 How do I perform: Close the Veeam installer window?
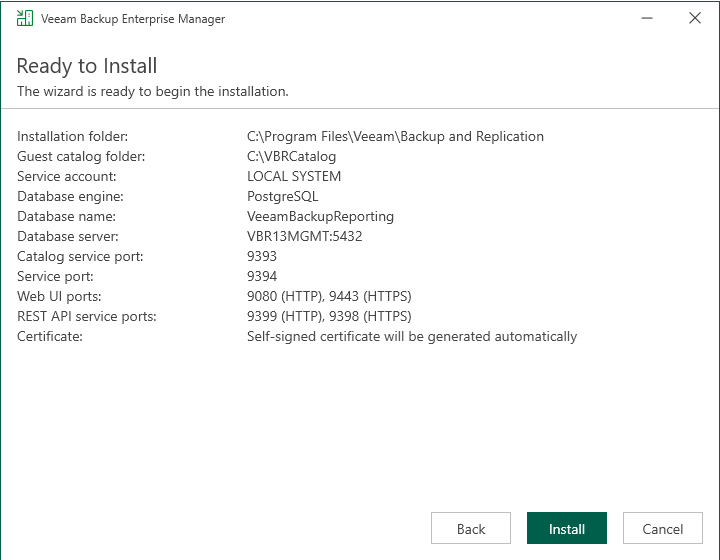695,18
